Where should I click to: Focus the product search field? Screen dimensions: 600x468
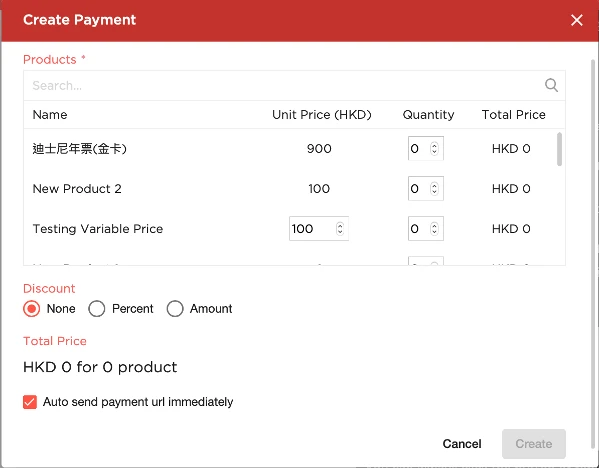pyautogui.click(x=285, y=85)
